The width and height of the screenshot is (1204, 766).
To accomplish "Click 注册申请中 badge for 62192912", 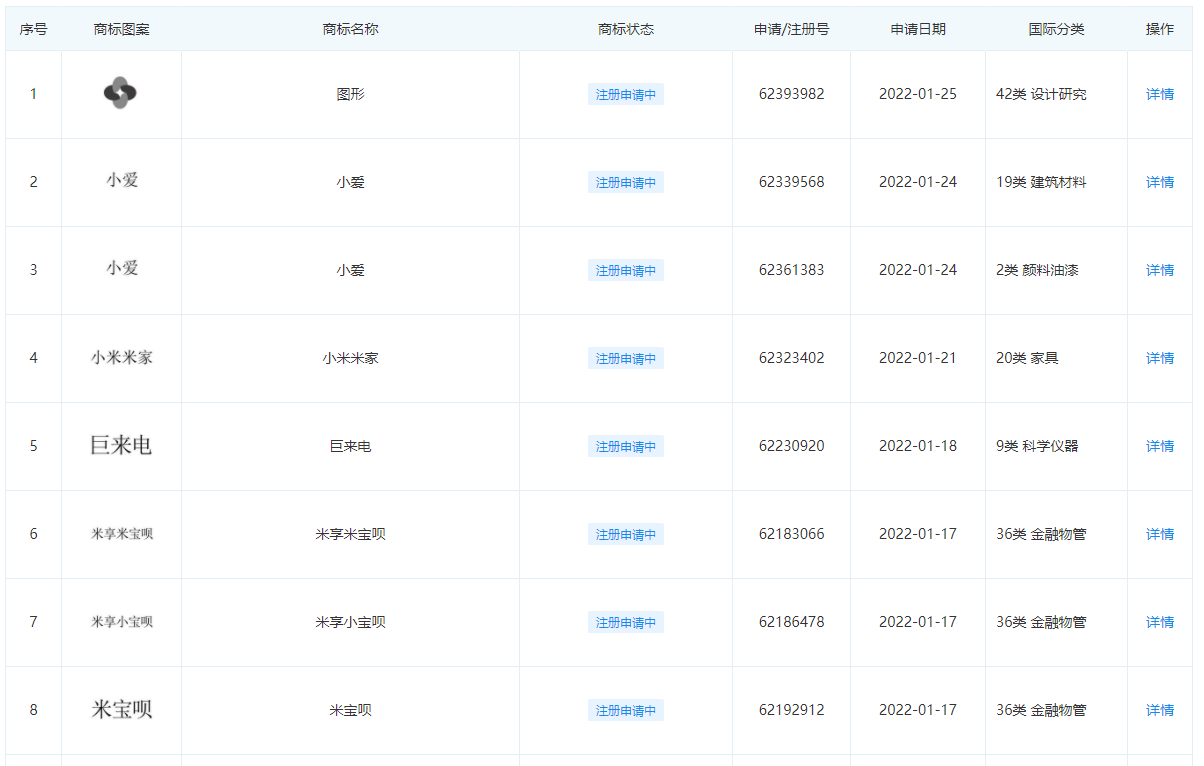I will pyautogui.click(x=626, y=711).
